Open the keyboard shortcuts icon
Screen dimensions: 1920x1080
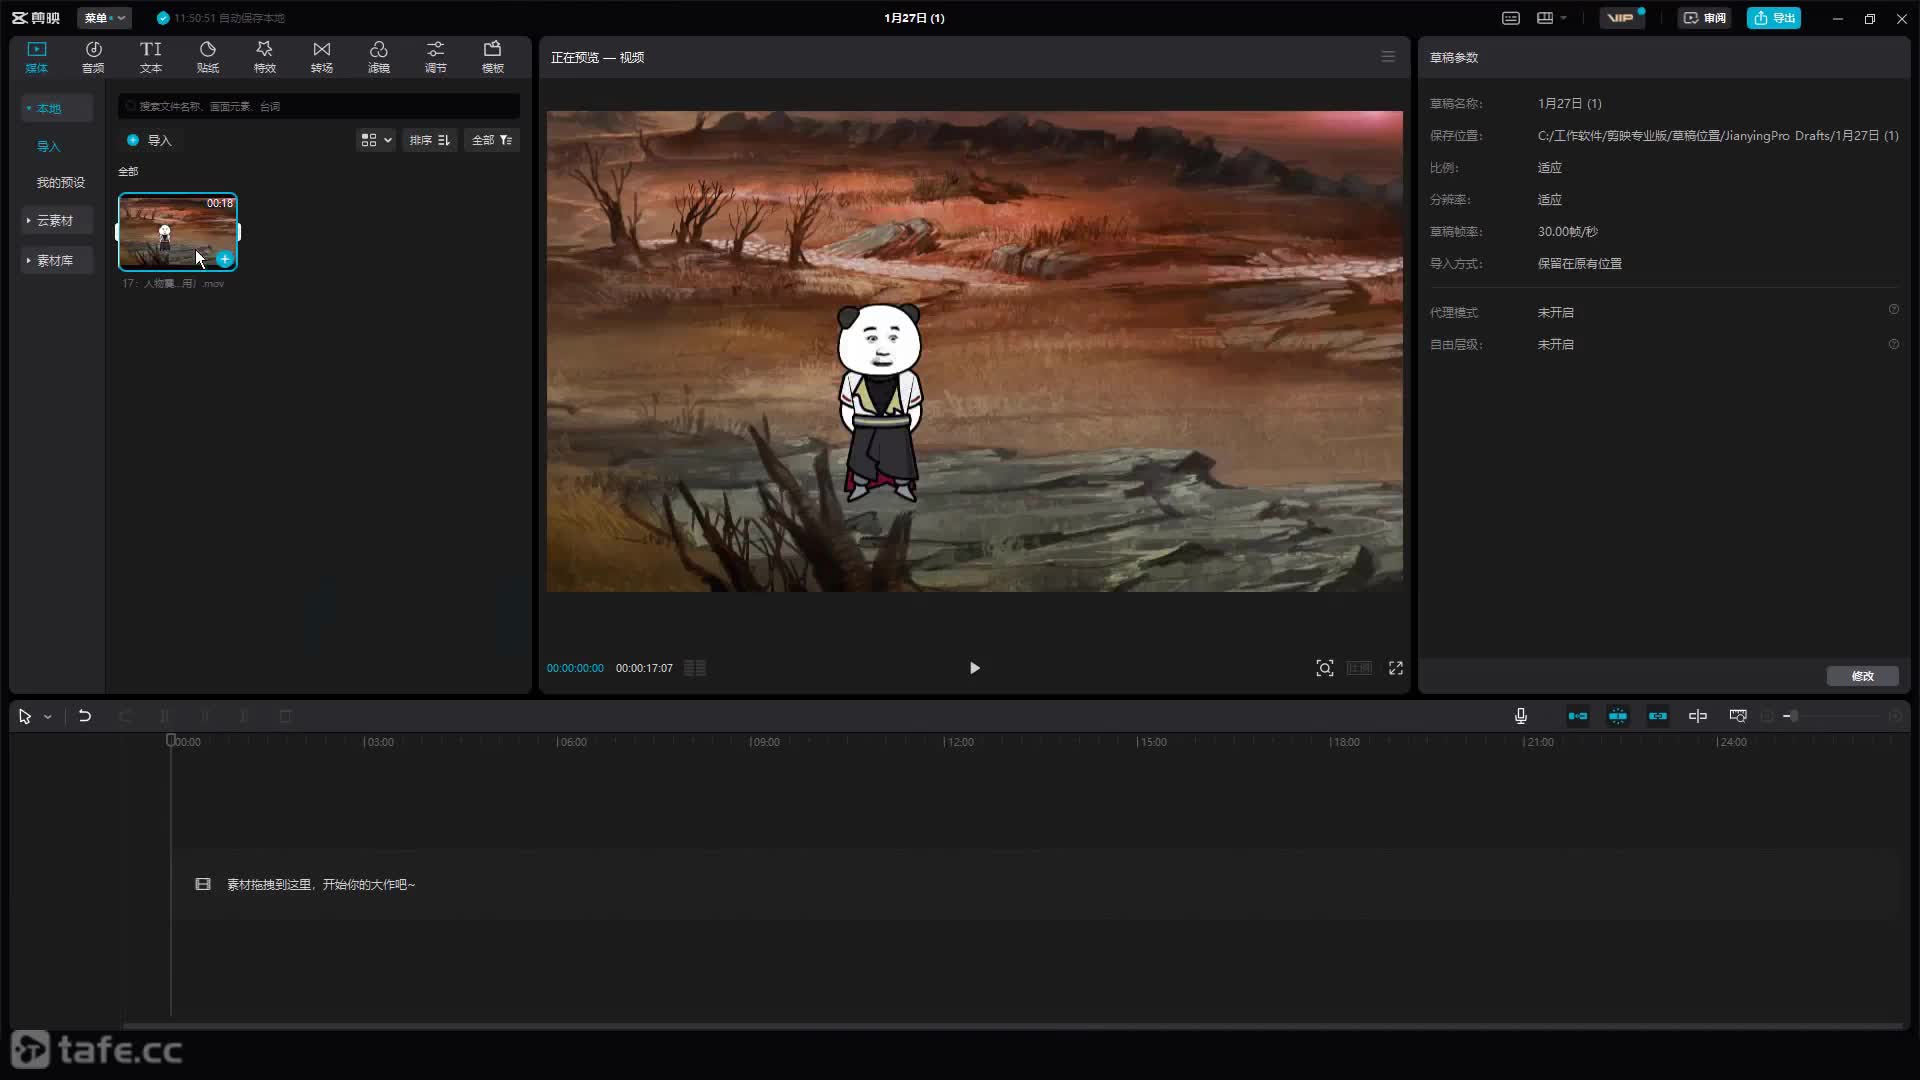[x=1511, y=18]
